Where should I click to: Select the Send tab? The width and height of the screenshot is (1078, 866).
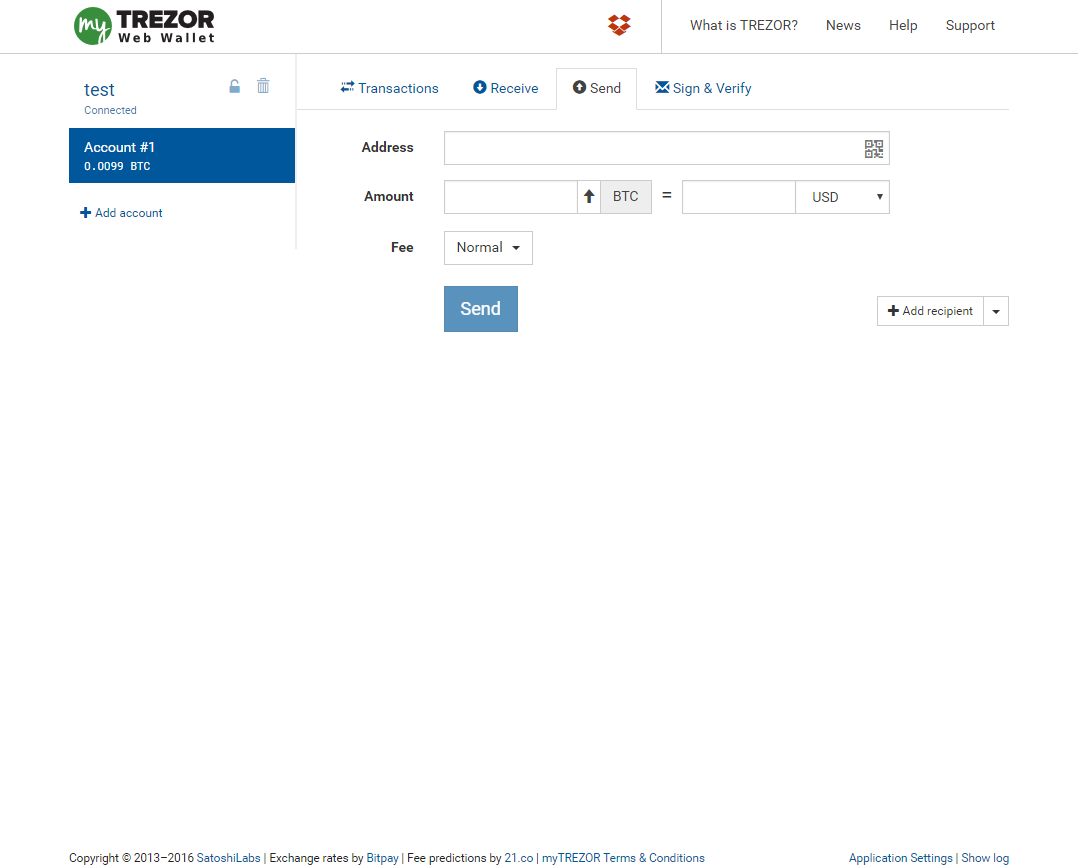point(597,88)
